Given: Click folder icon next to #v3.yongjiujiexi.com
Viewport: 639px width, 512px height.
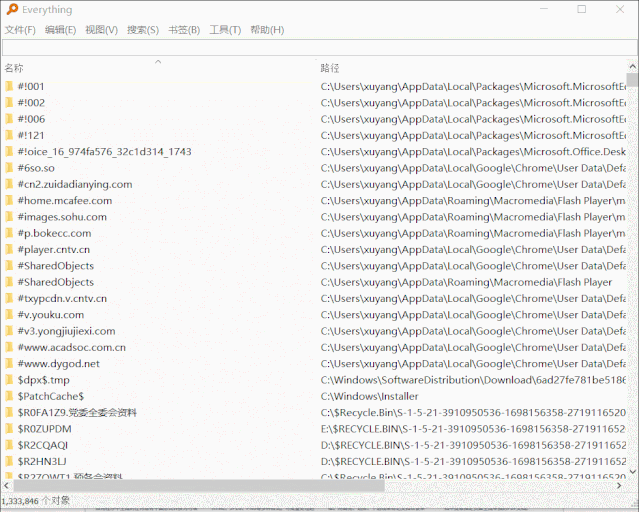Looking at the screenshot, I should 9,331.
